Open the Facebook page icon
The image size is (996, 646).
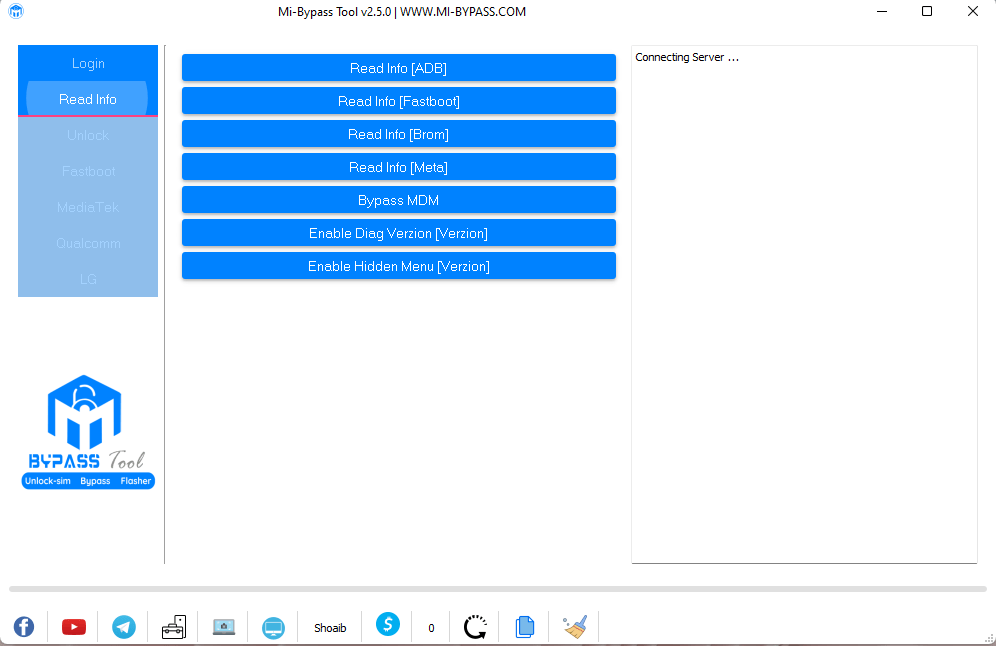tap(23, 627)
